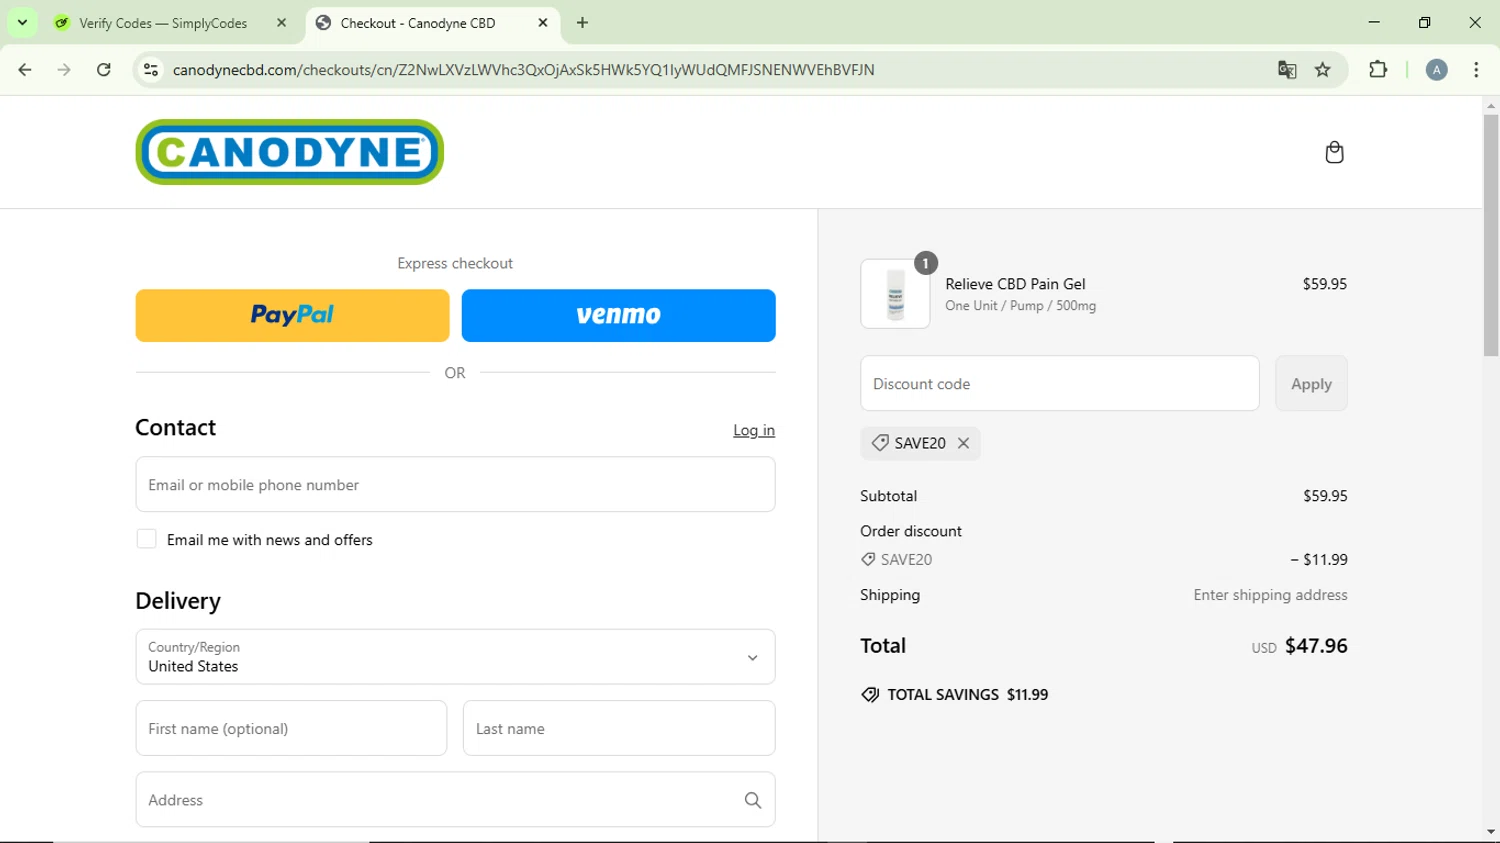Image resolution: width=1500 pixels, height=843 pixels.
Task: Apply the discount code
Action: coord(1311,383)
